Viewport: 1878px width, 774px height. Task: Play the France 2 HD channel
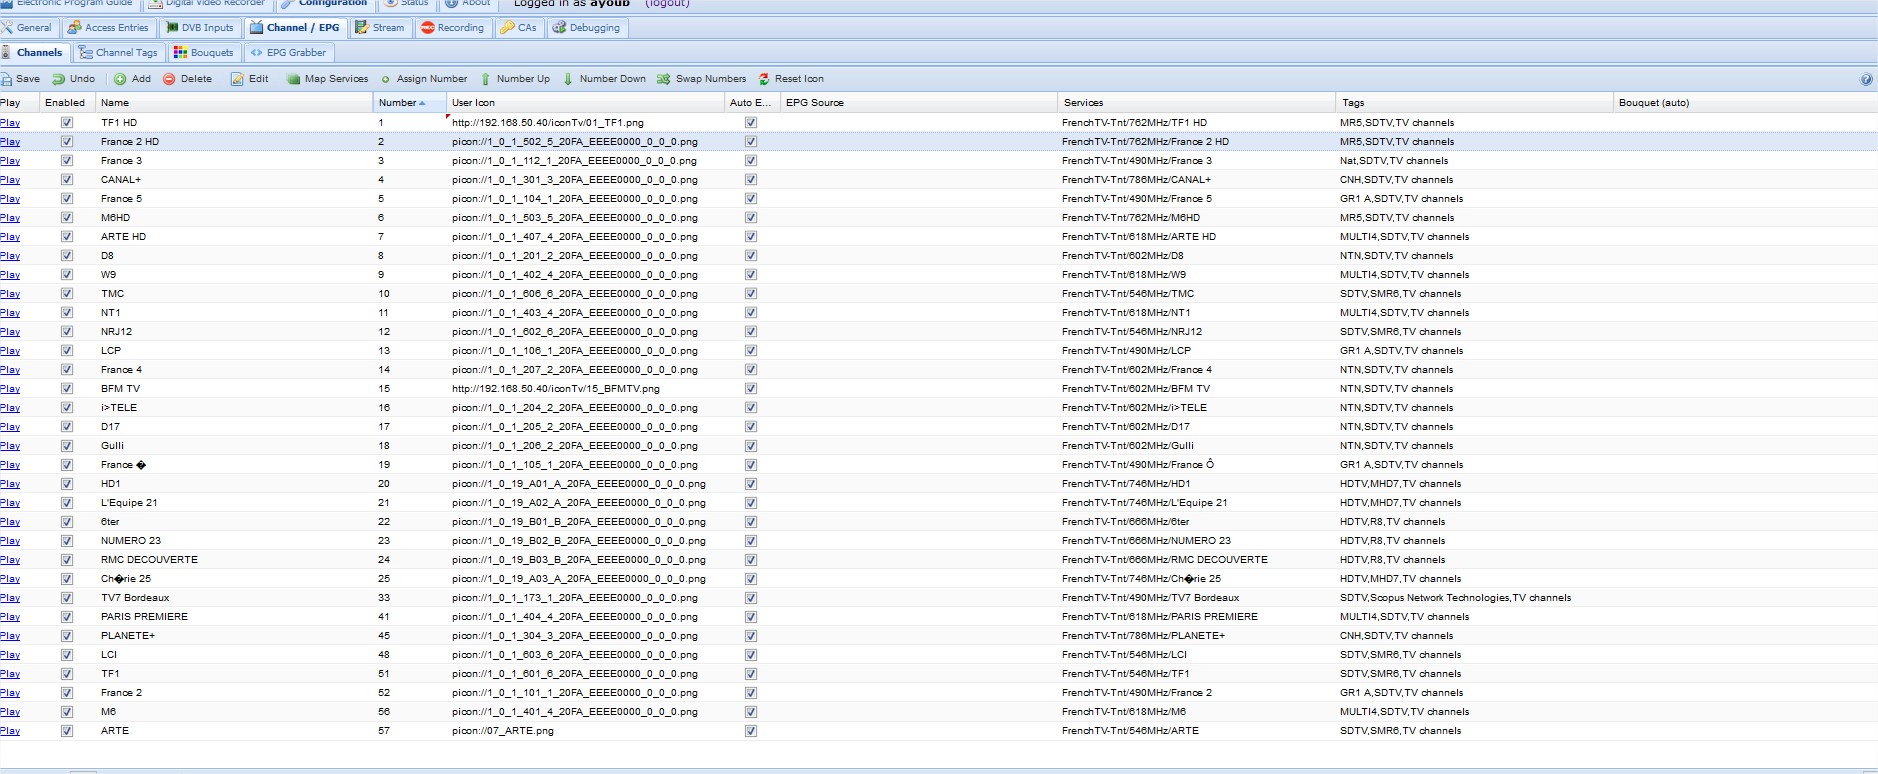[x=10, y=142]
